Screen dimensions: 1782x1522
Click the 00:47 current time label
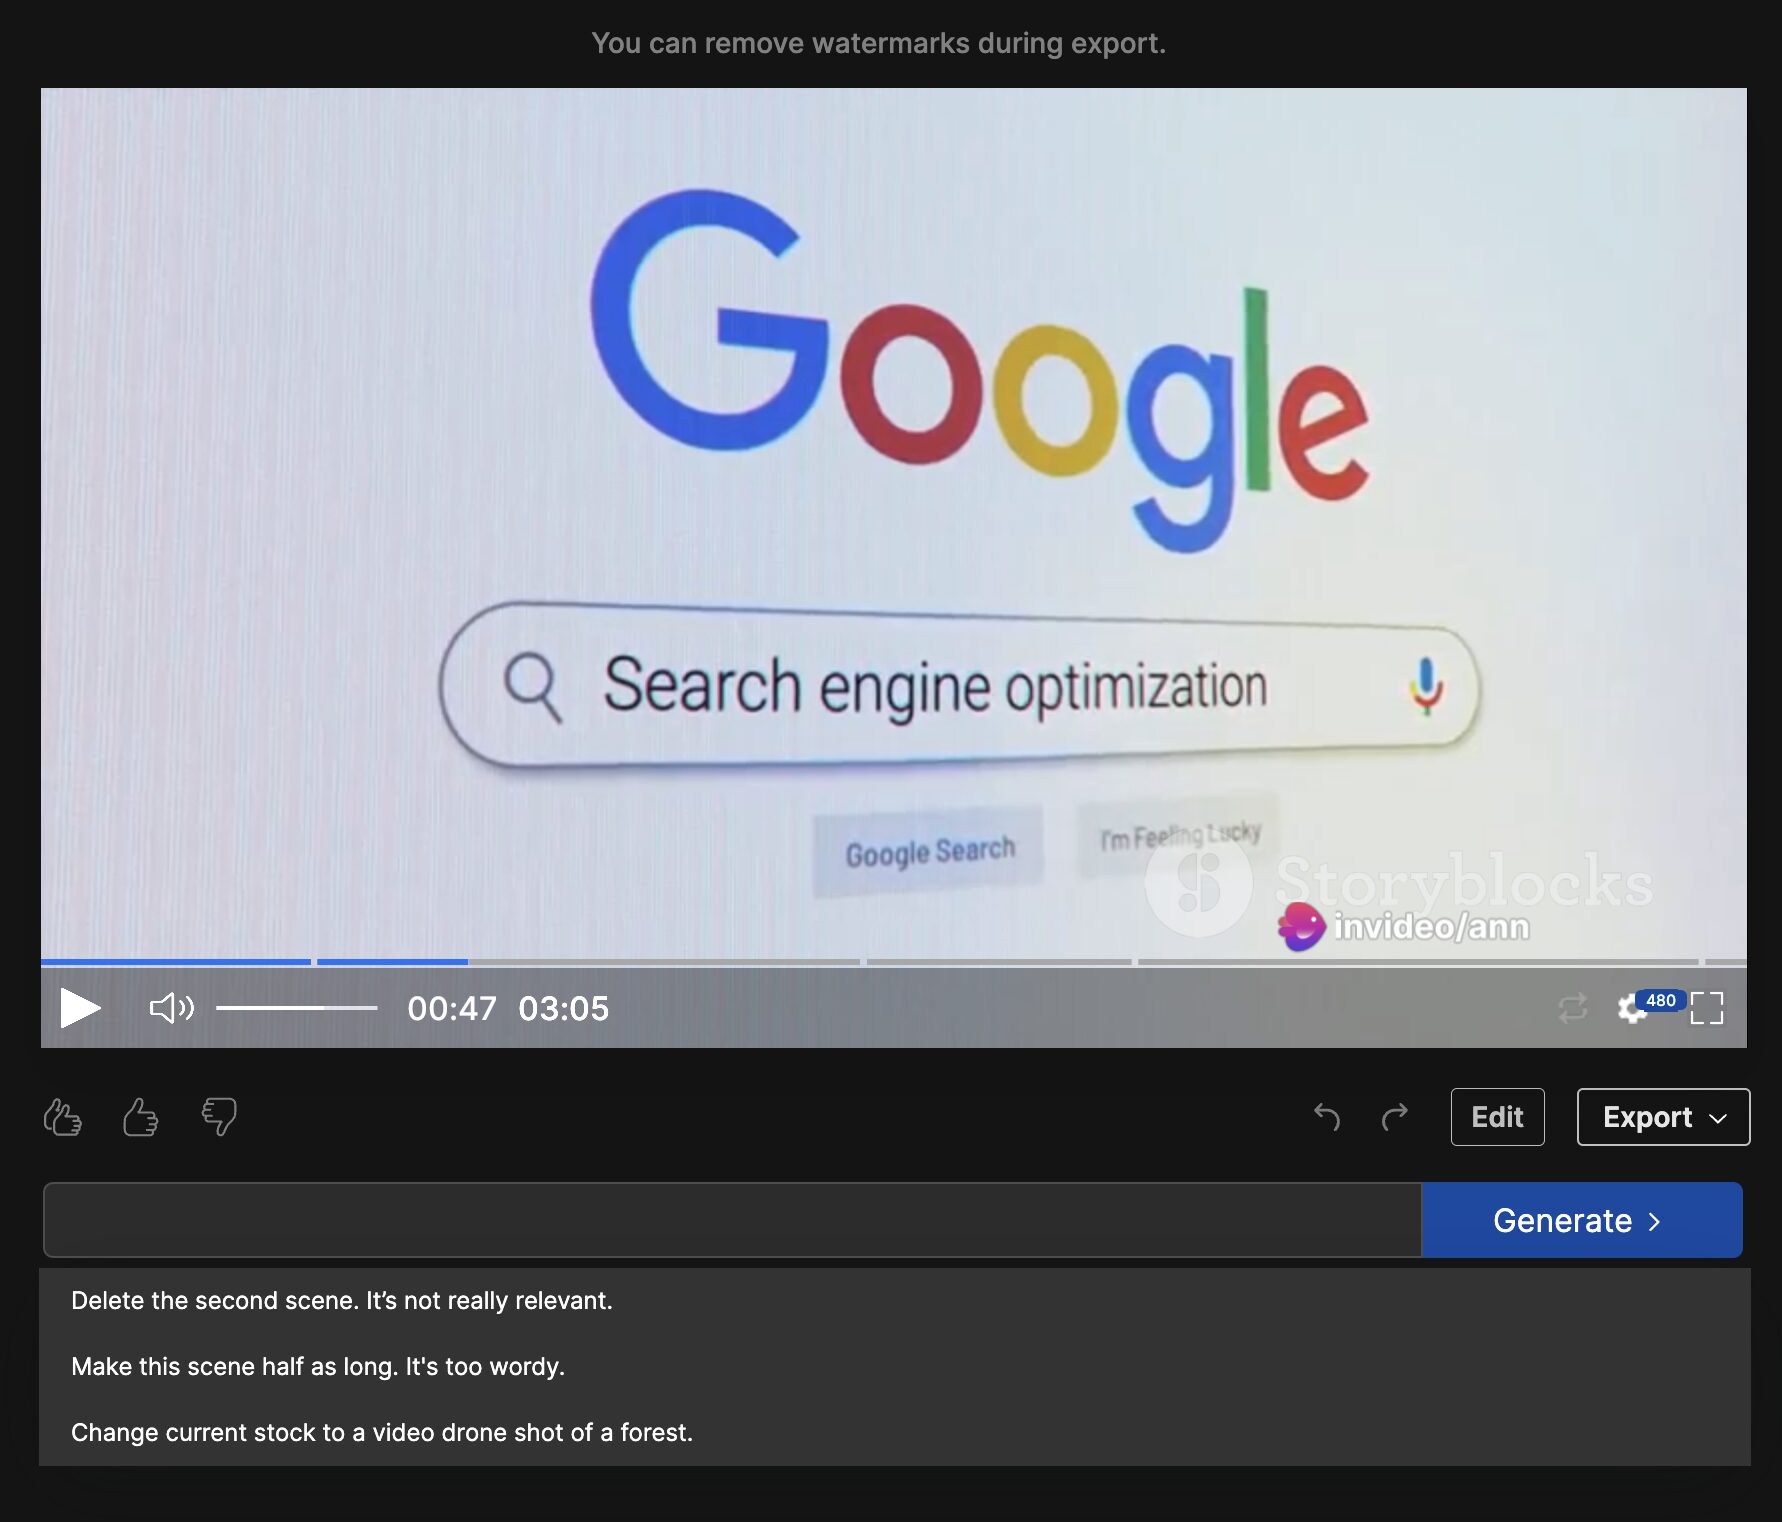(x=452, y=1008)
